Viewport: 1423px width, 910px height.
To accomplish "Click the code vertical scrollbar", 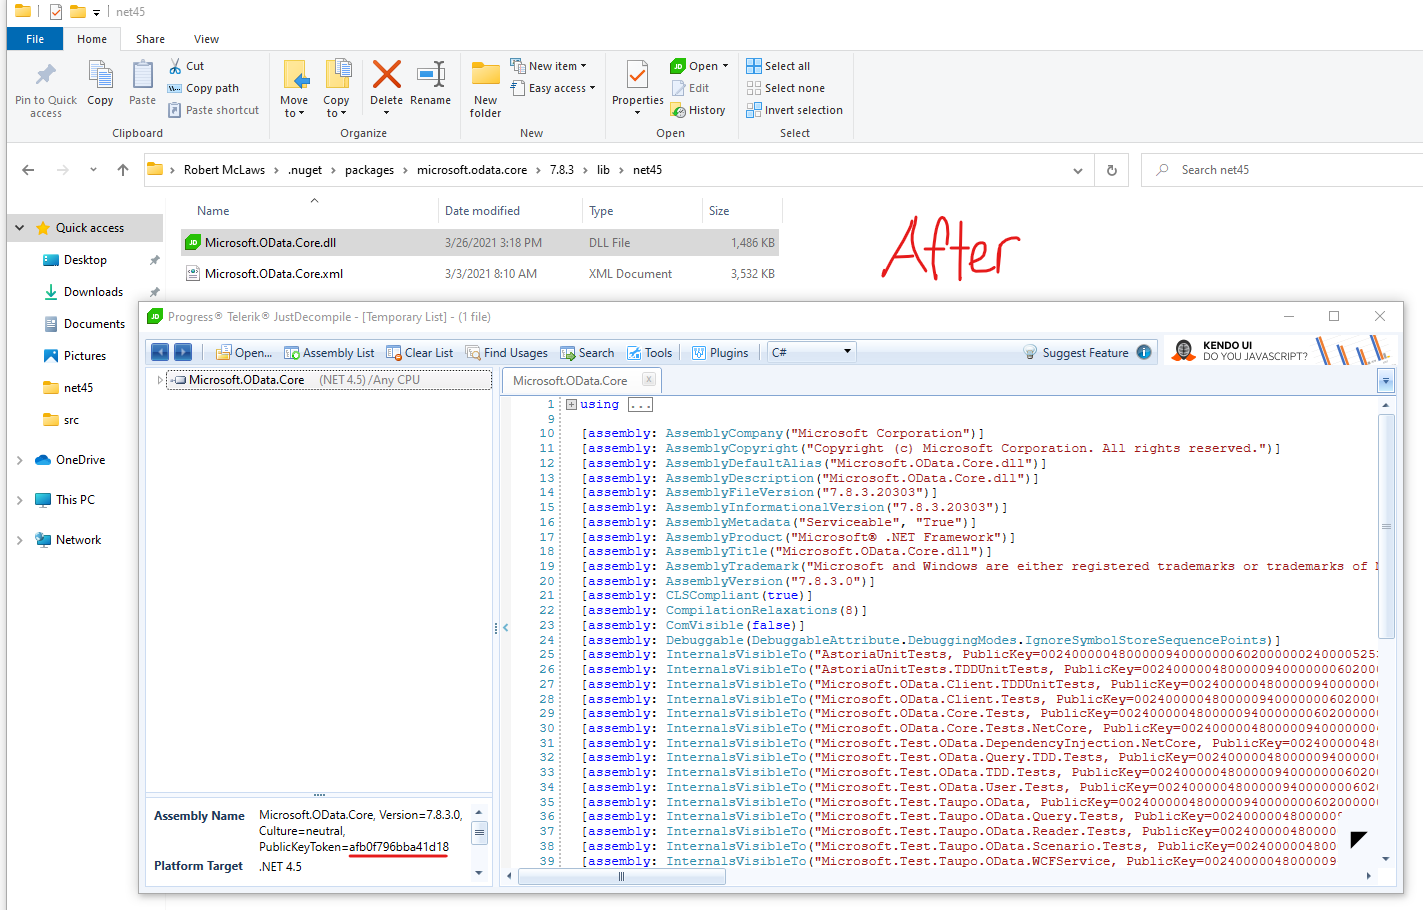I will [1386, 526].
